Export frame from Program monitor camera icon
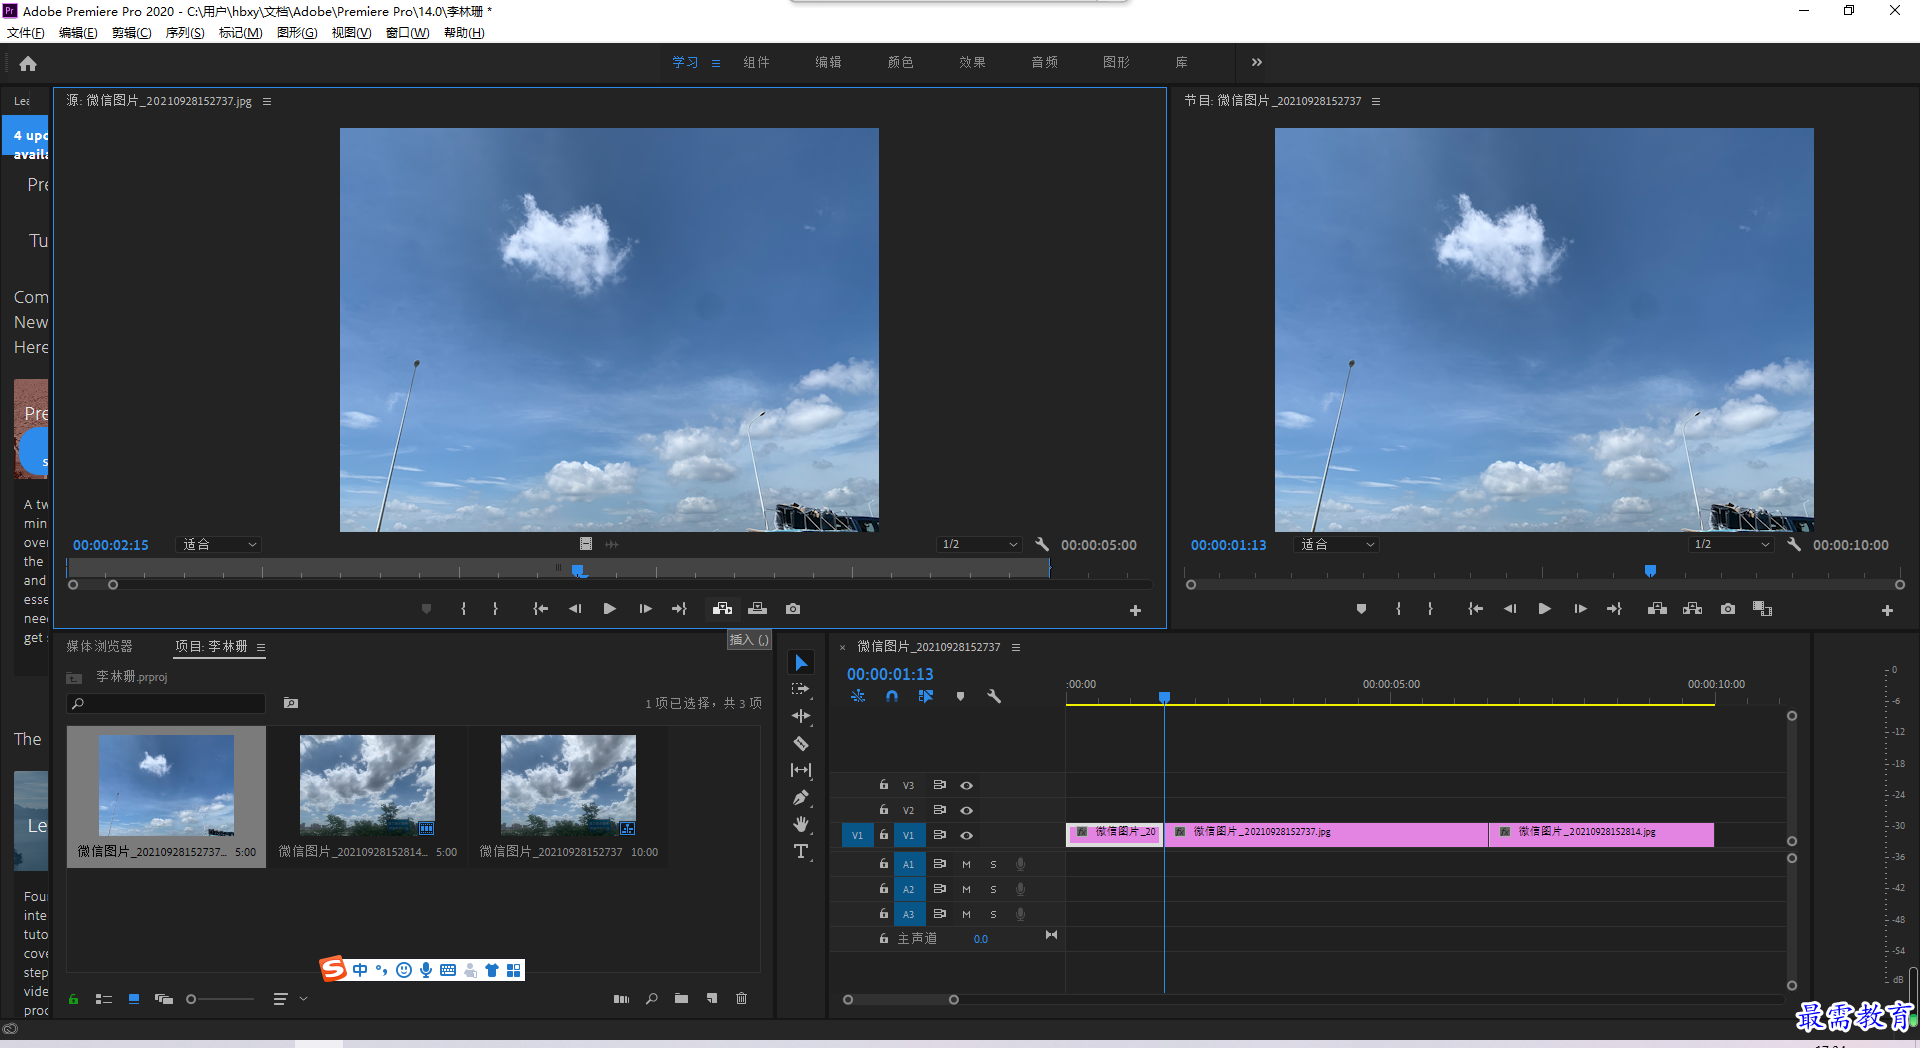The image size is (1920, 1048). pos(1728,609)
